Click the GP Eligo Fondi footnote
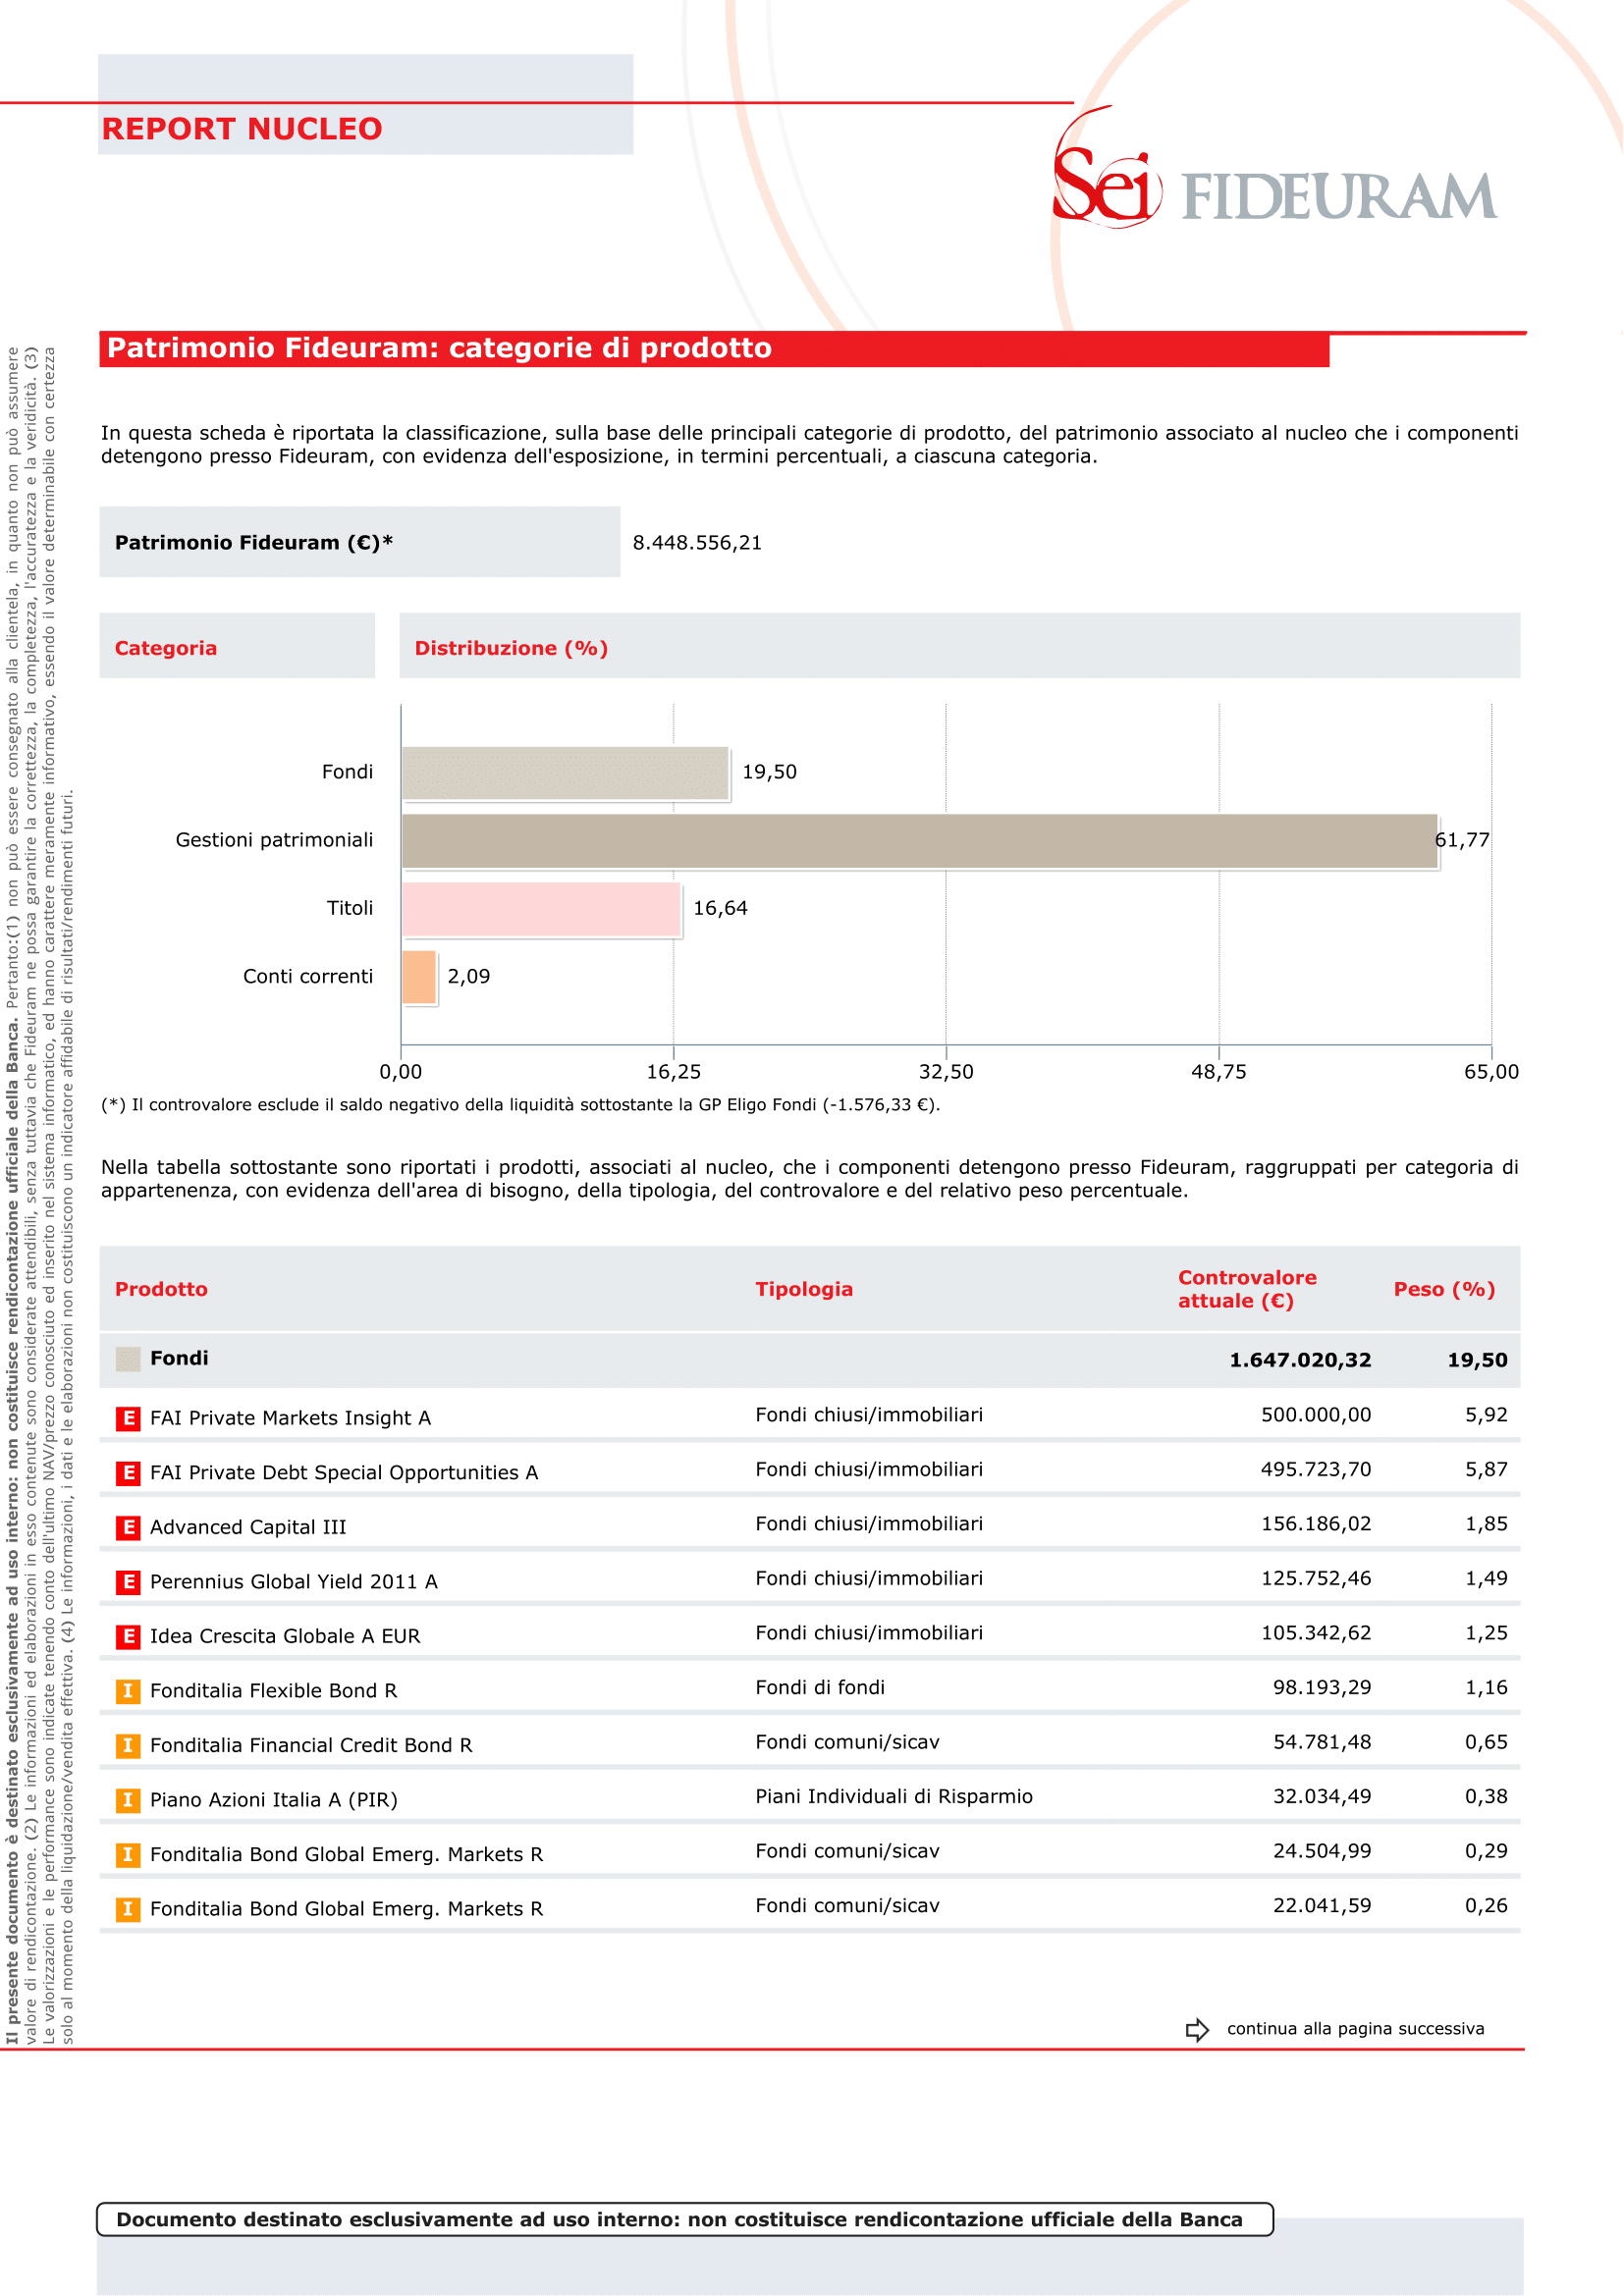 520,1105
